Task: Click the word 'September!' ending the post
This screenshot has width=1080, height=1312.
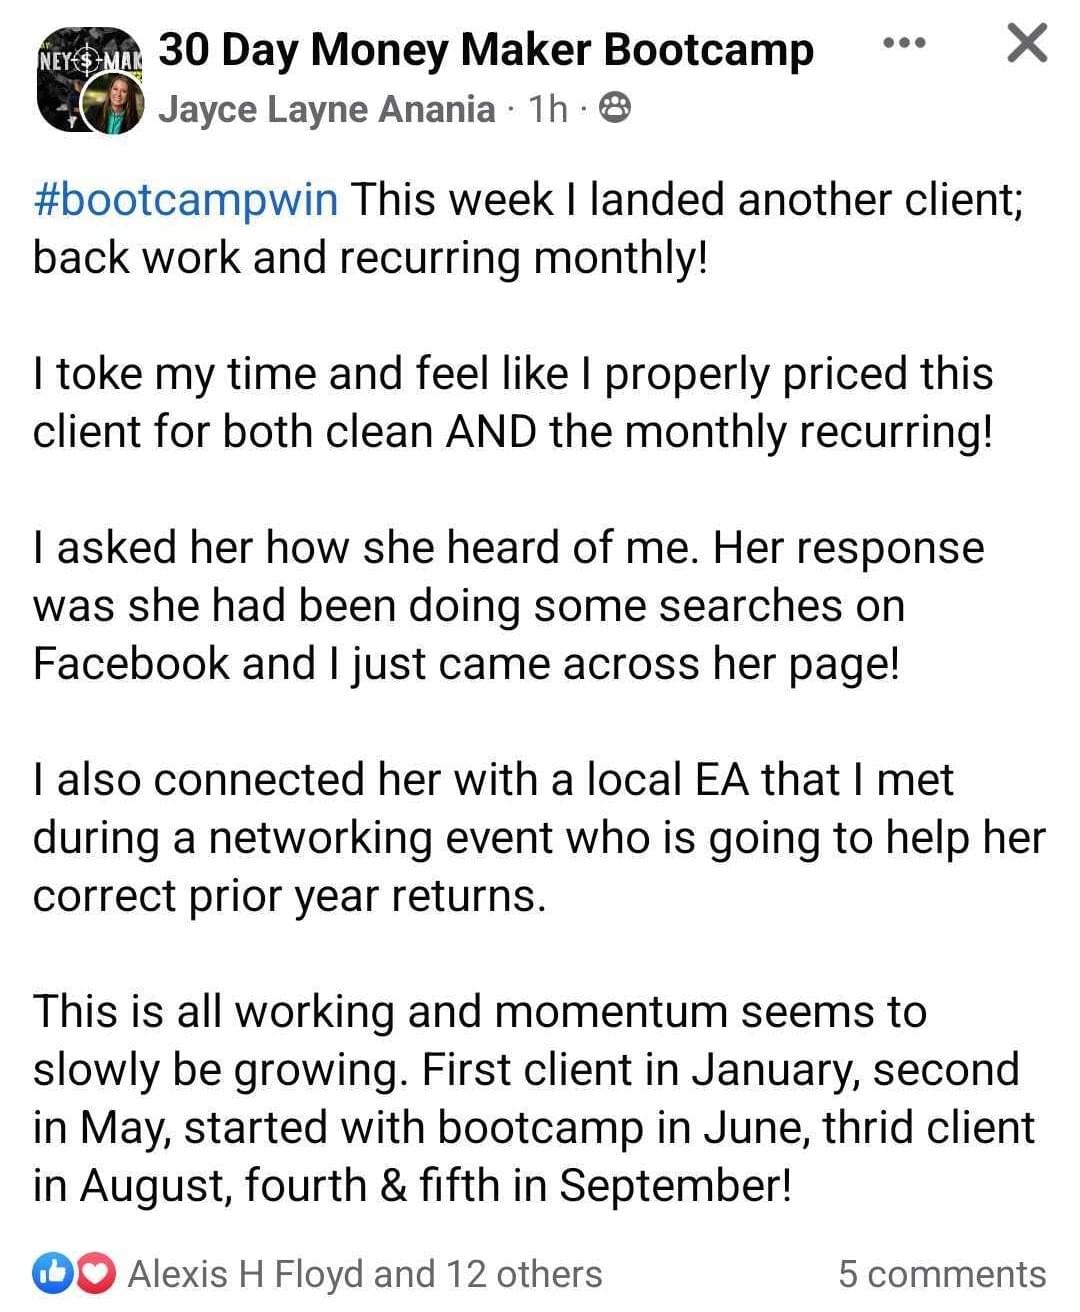Action: click(675, 1186)
